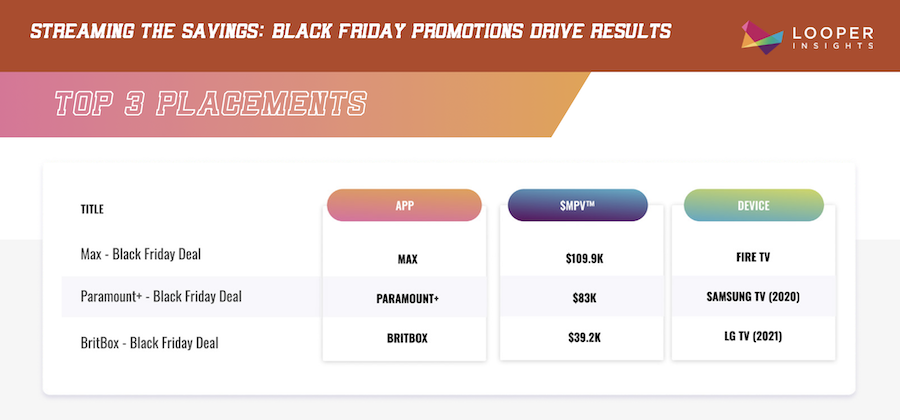Viewport: 900px width, 420px height.
Task: Click the $83K value cell
Action: point(579,298)
